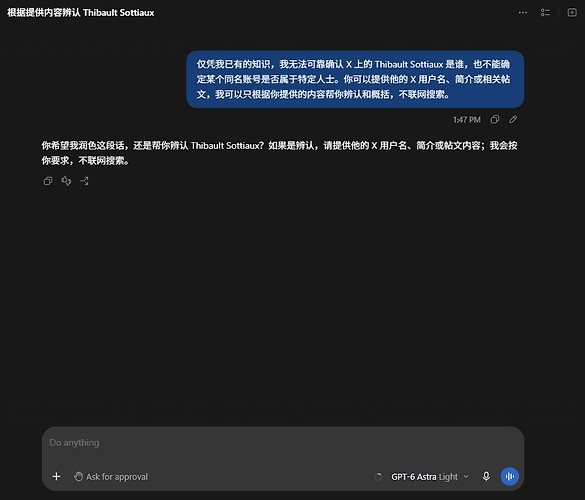
Task: Click the blue user message bubble
Action: point(355,79)
